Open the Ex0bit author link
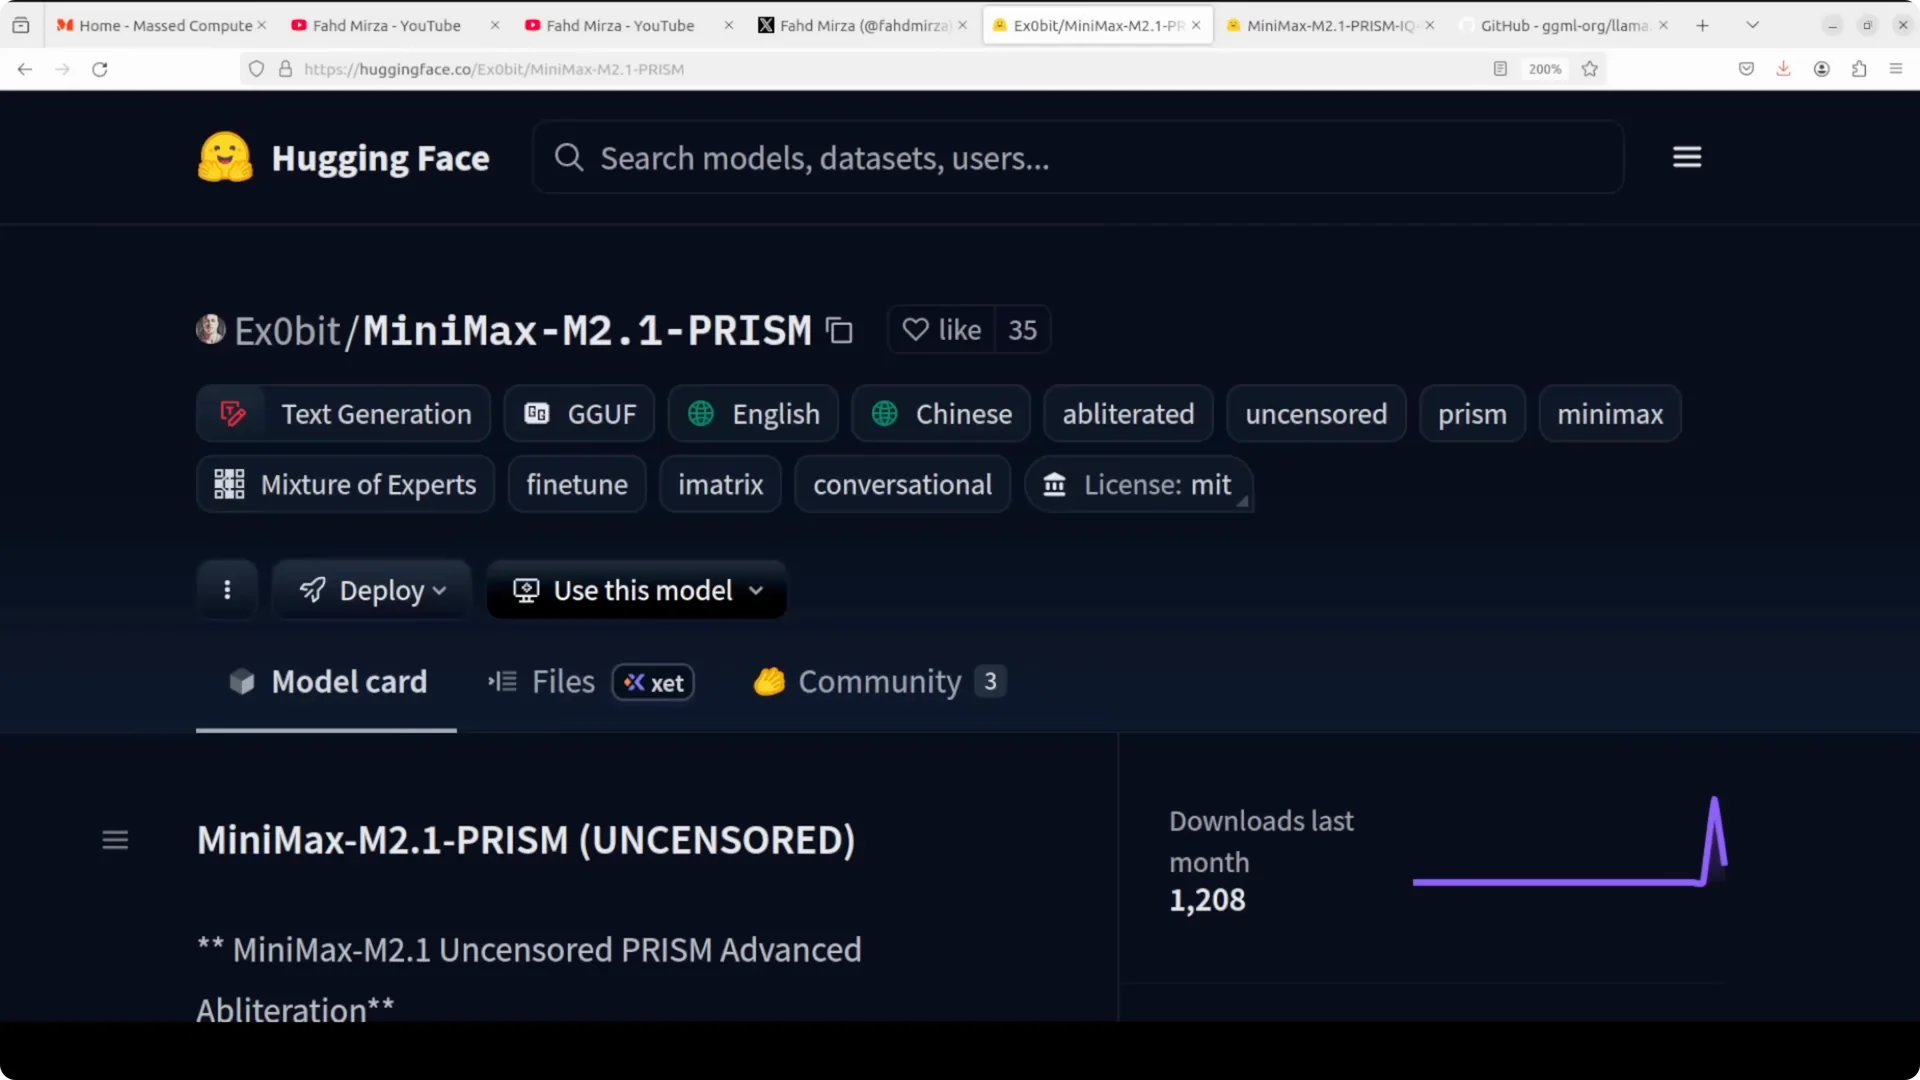This screenshot has width=1920, height=1080. [287, 331]
